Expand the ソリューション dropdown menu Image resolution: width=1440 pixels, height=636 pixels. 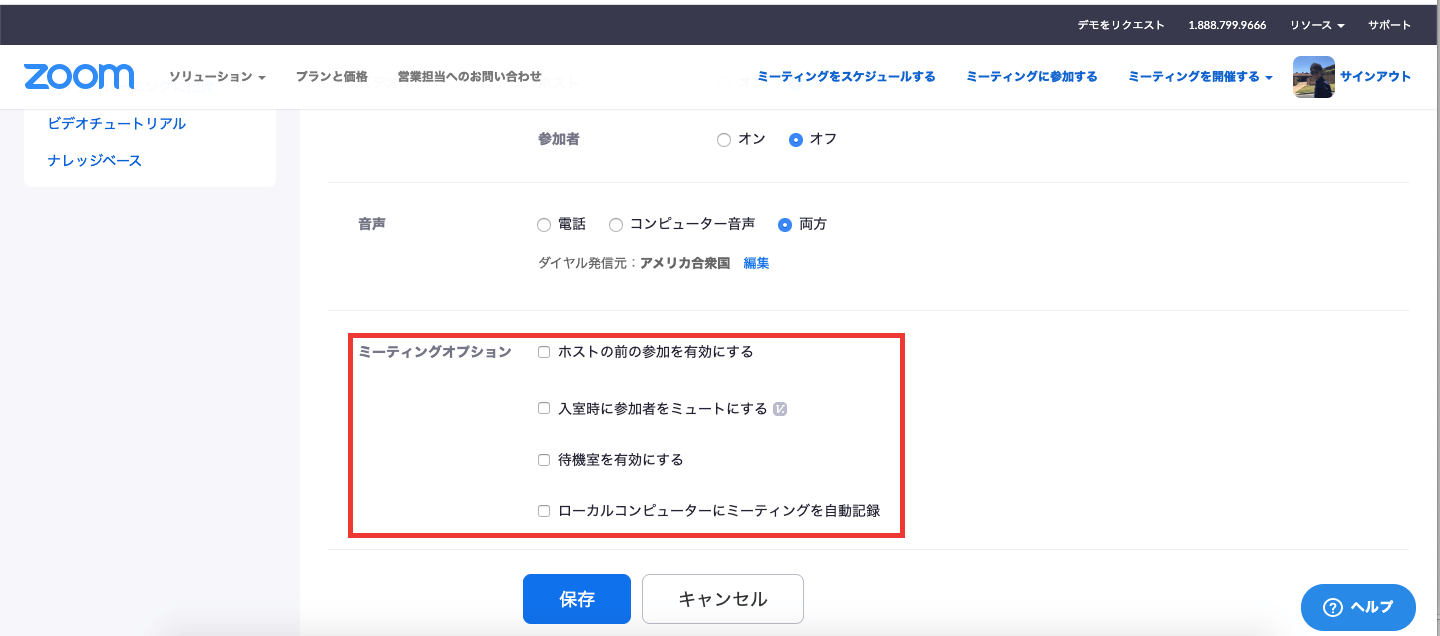coord(217,77)
